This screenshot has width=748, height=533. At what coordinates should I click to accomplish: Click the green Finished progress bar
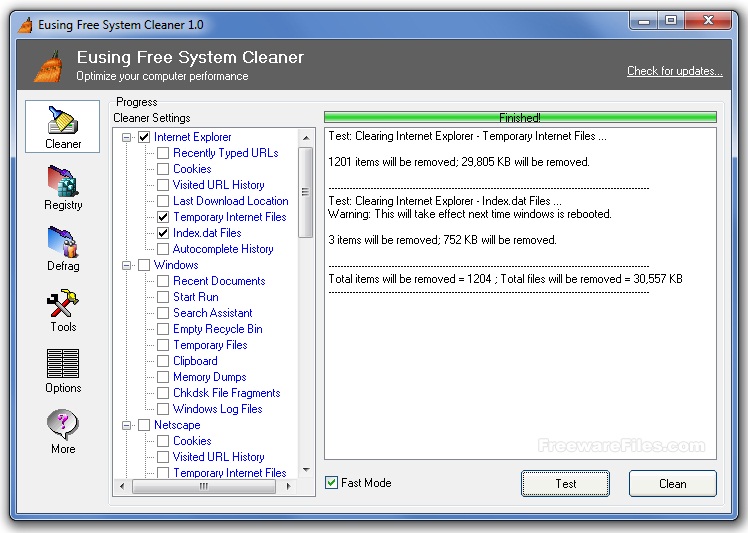(520, 117)
